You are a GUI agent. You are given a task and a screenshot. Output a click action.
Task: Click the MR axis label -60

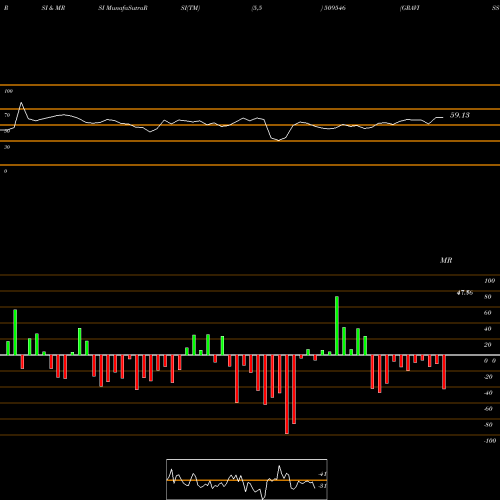[x=488, y=409]
